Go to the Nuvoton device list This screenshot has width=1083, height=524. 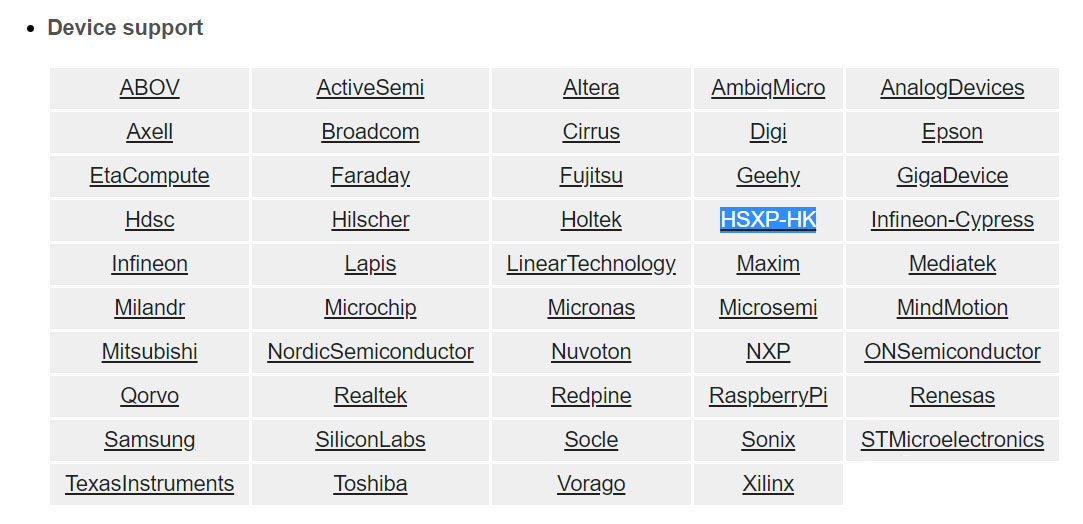point(591,352)
